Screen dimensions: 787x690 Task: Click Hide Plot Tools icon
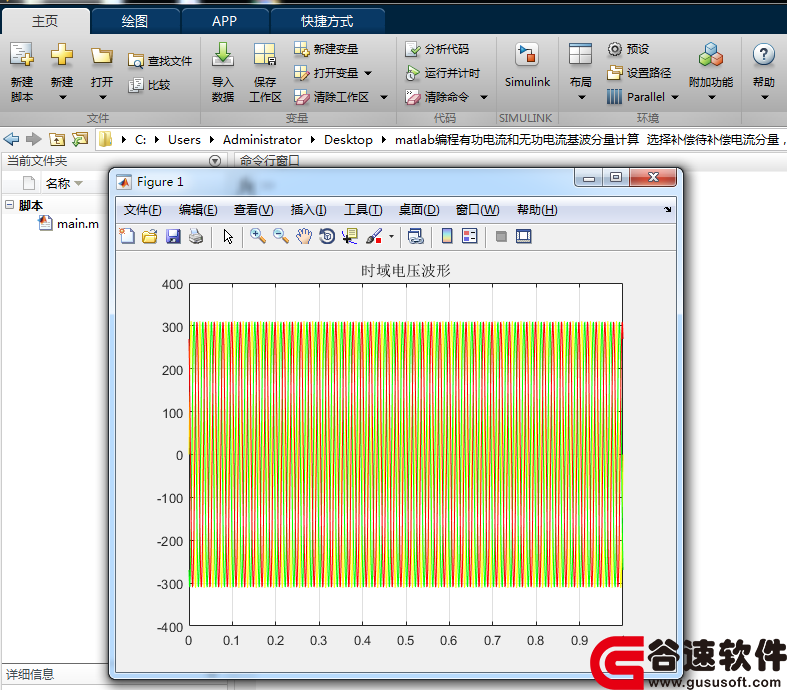501,236
